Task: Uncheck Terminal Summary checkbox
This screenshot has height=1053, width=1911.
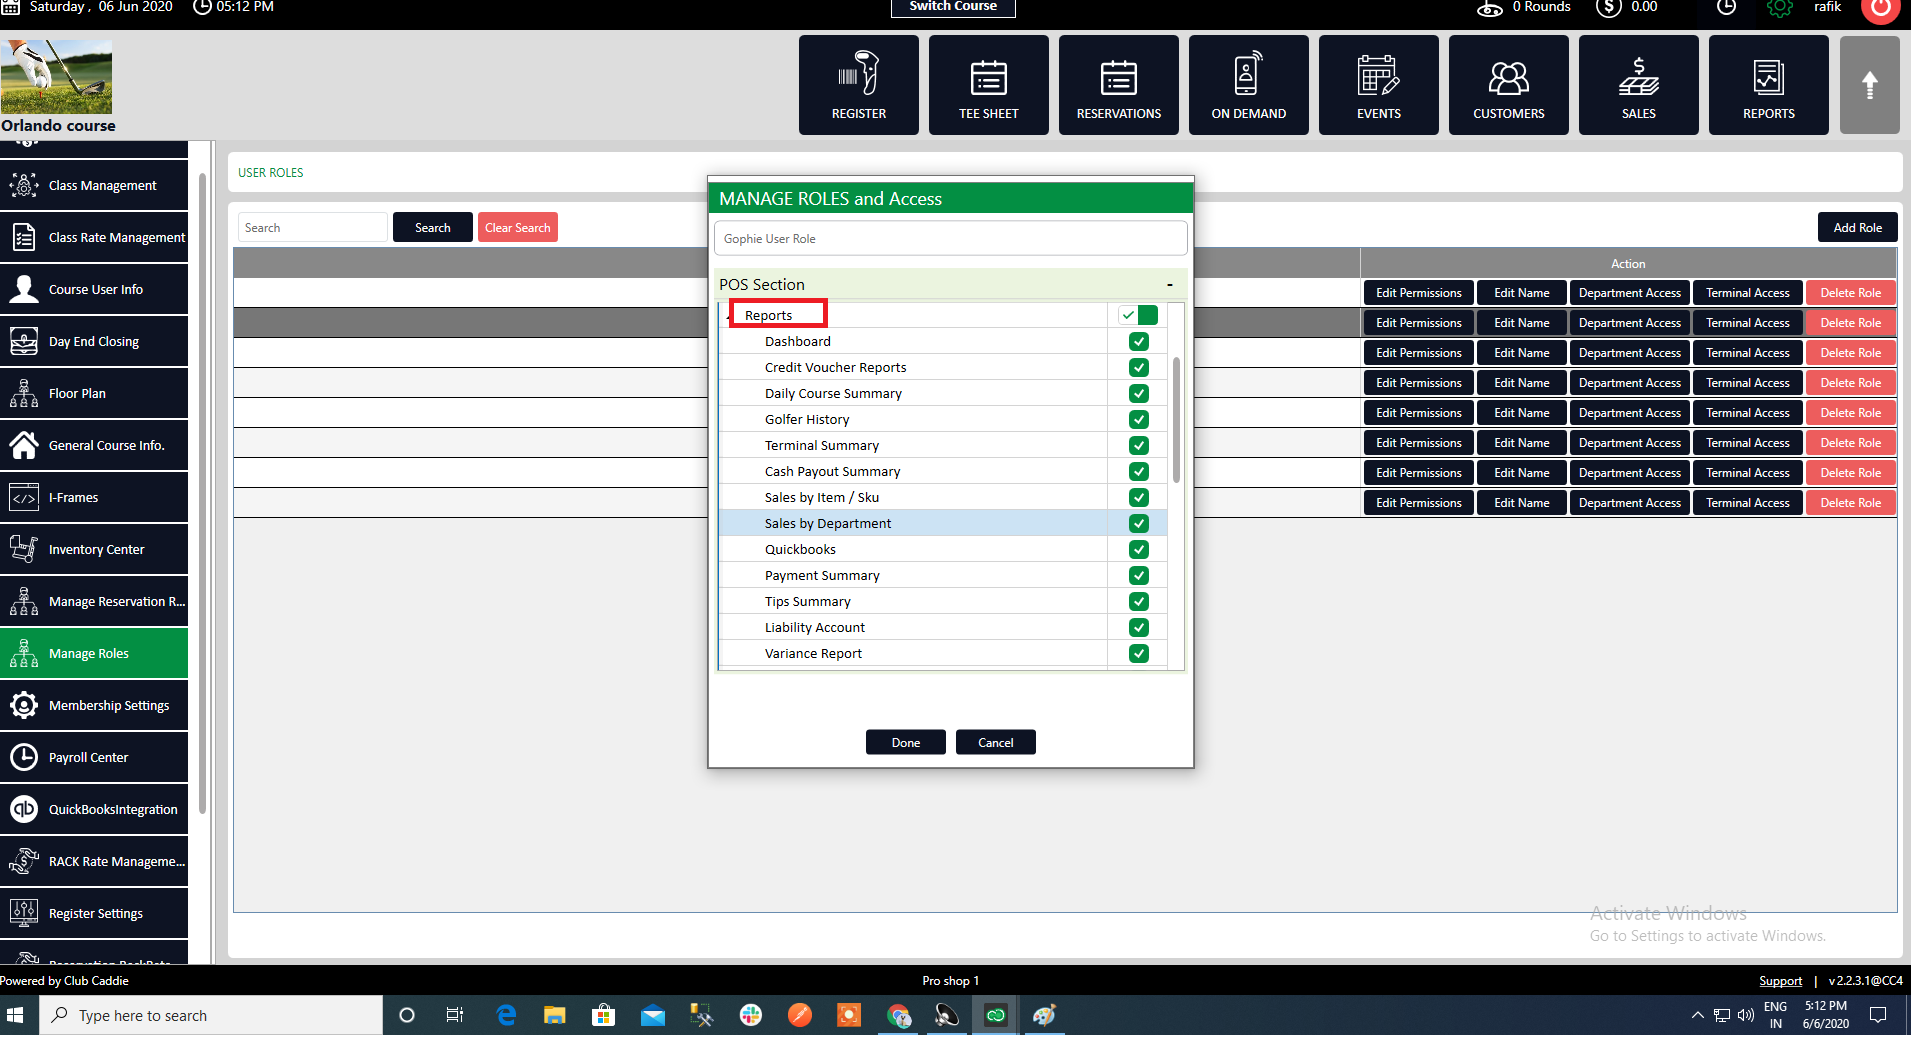Action: point(1138,445)
